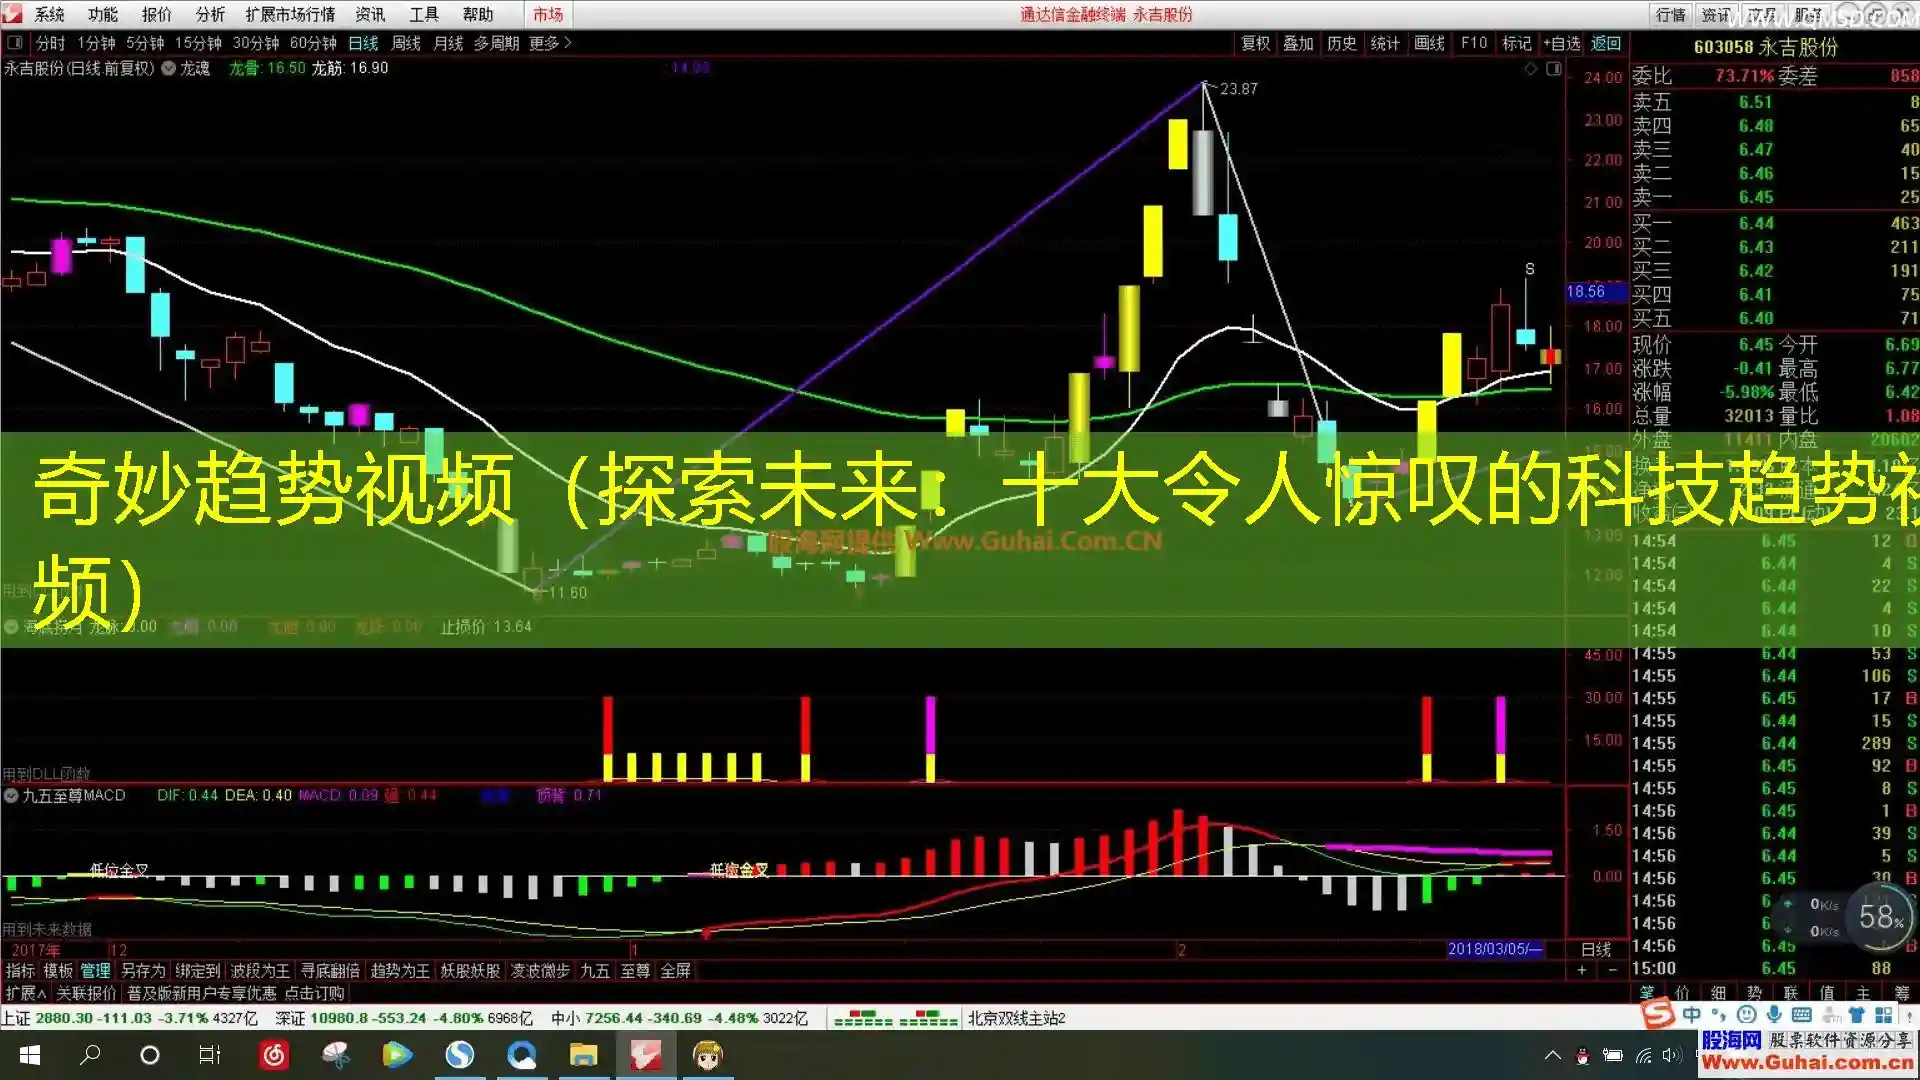Switch to the 60分钟 period
The image size is (1920, 1080).
tap(313, 43)
